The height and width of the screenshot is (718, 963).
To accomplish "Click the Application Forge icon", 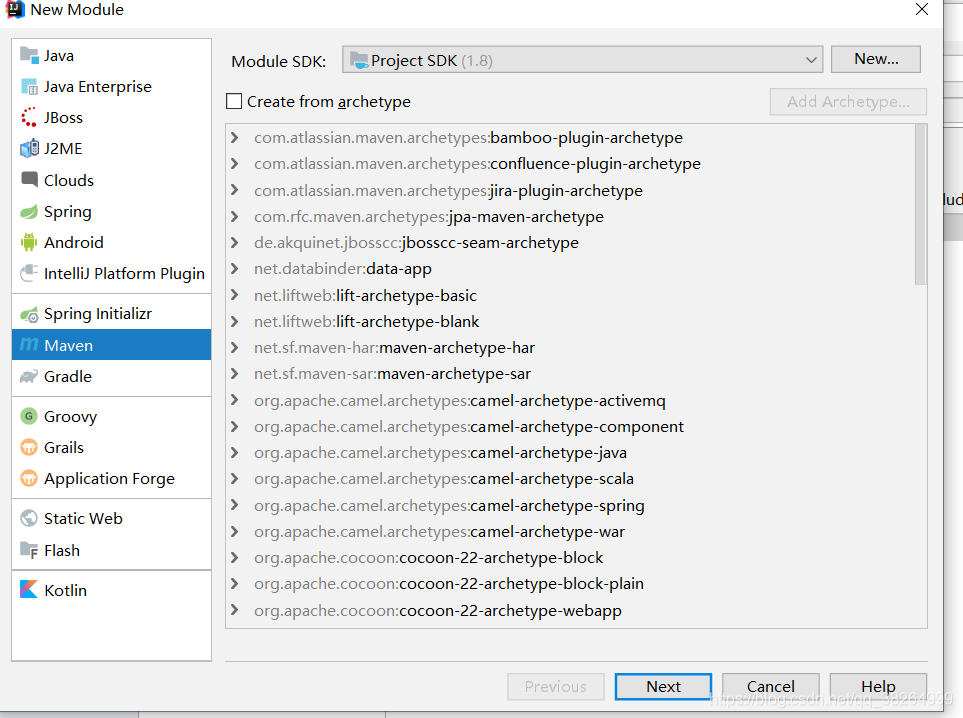I will [29, 478].
